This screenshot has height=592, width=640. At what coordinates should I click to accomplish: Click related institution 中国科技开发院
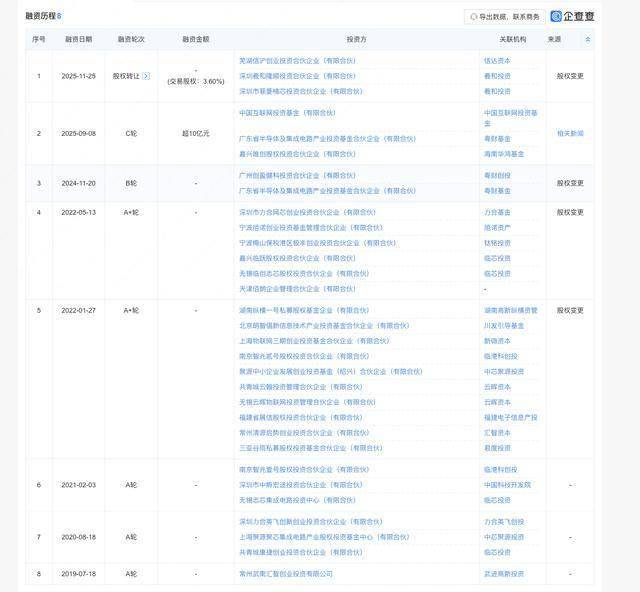tap(505, 484)
